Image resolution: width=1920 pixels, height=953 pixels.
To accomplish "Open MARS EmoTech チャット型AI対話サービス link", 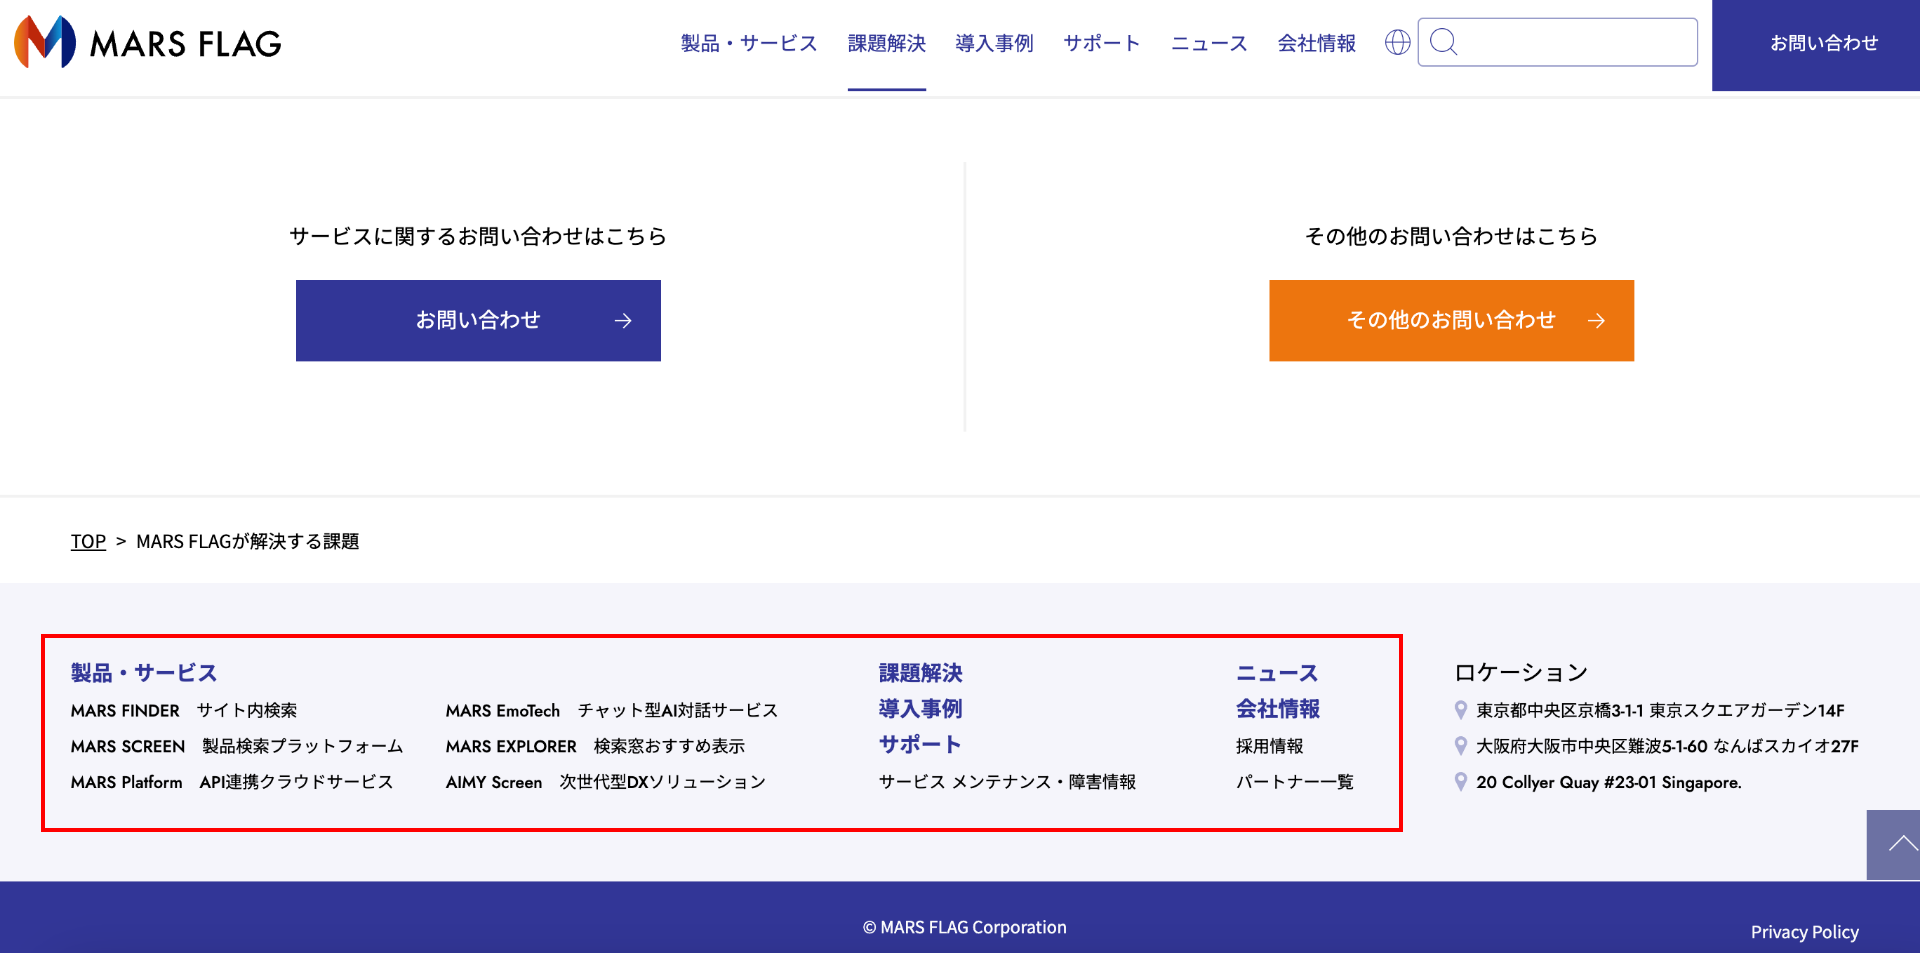I will 612,710.
